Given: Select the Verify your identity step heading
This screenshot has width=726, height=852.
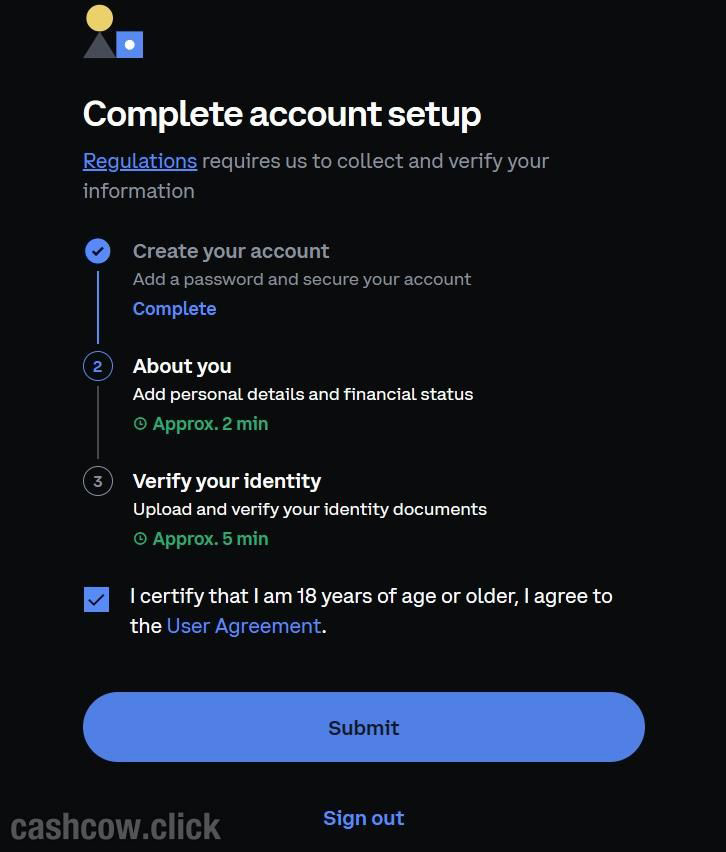Looking at the screenshot, I should point(227,481).
